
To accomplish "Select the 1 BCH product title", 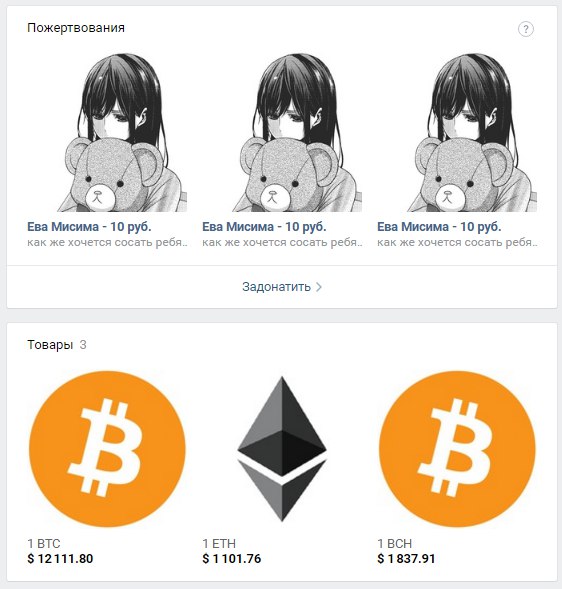I will click(x=394, y=544).
